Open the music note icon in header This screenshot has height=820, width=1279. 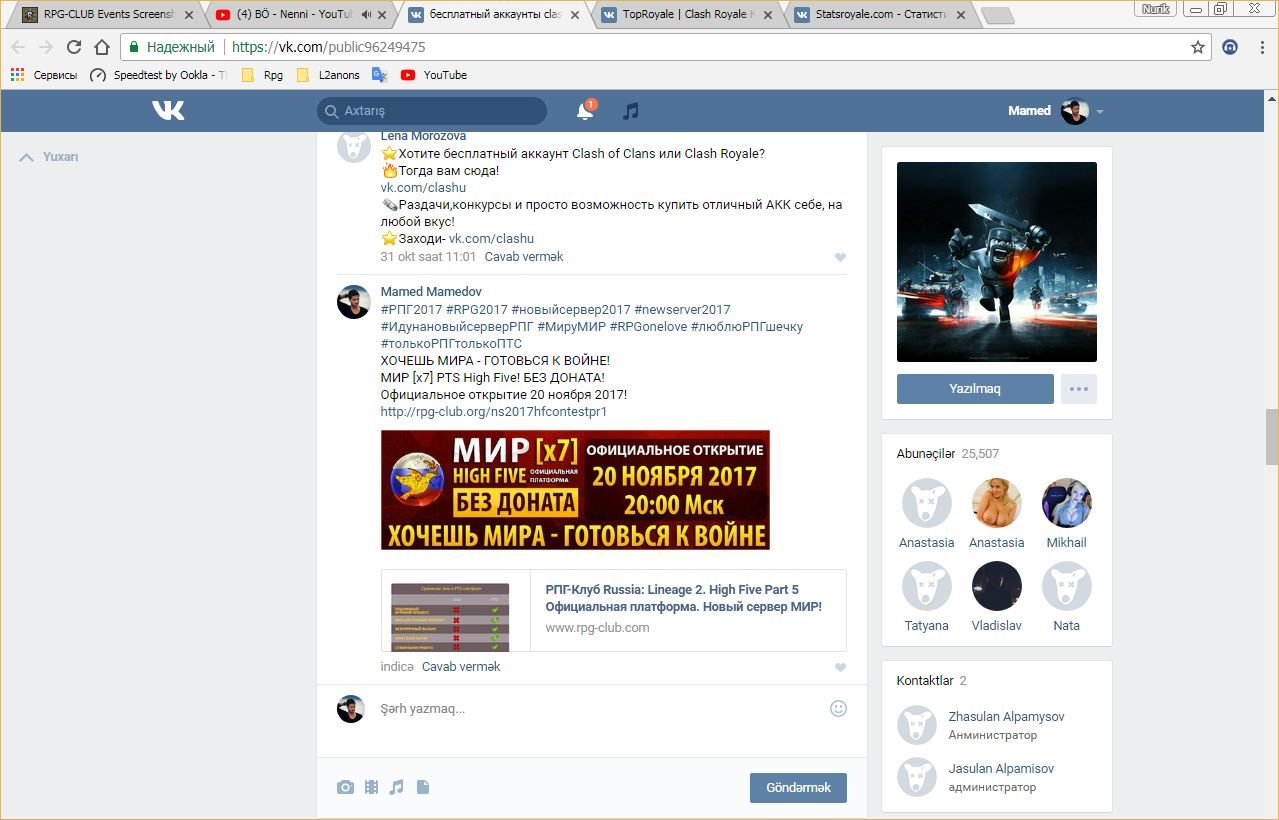pos(630,111)
